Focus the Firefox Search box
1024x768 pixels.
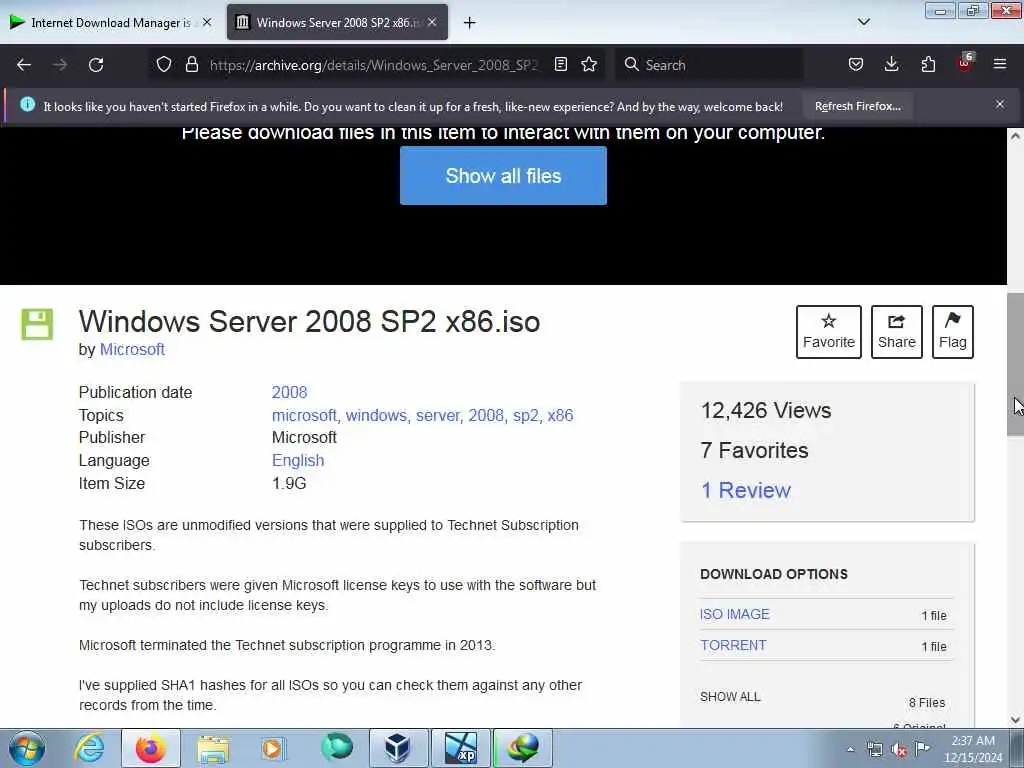[x=709, y=65]
